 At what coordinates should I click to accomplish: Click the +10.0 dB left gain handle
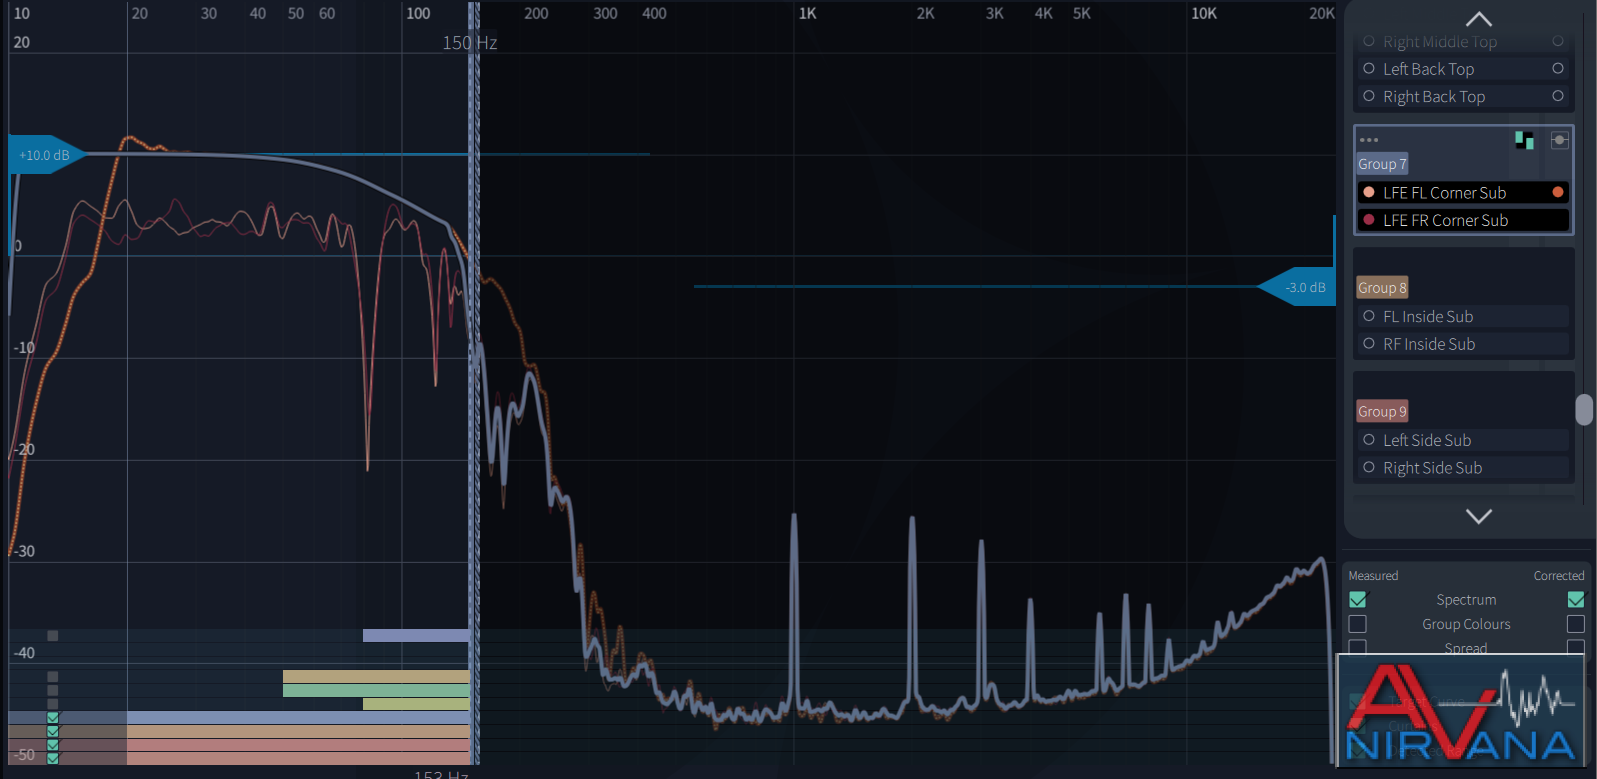(x=46, y=155)
